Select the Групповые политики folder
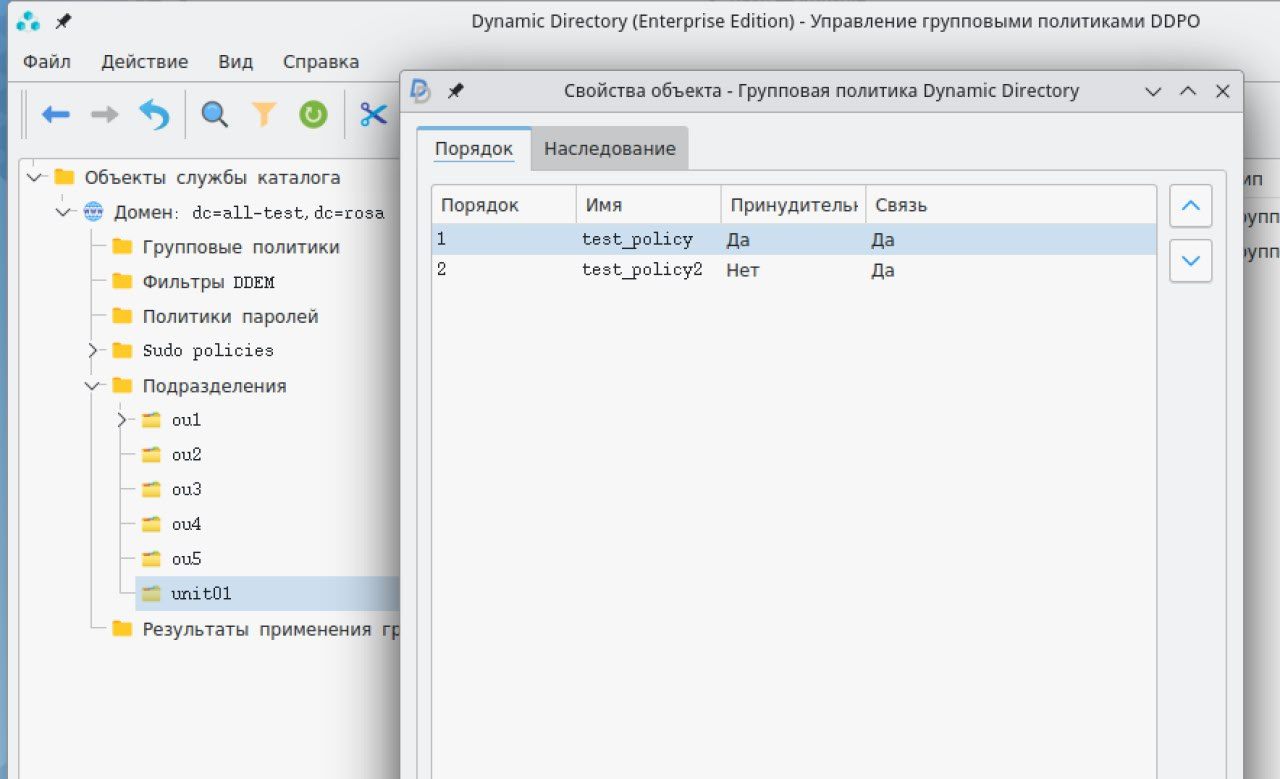The width and height of the screenshot is (1280, 779). tap(240, 247)
